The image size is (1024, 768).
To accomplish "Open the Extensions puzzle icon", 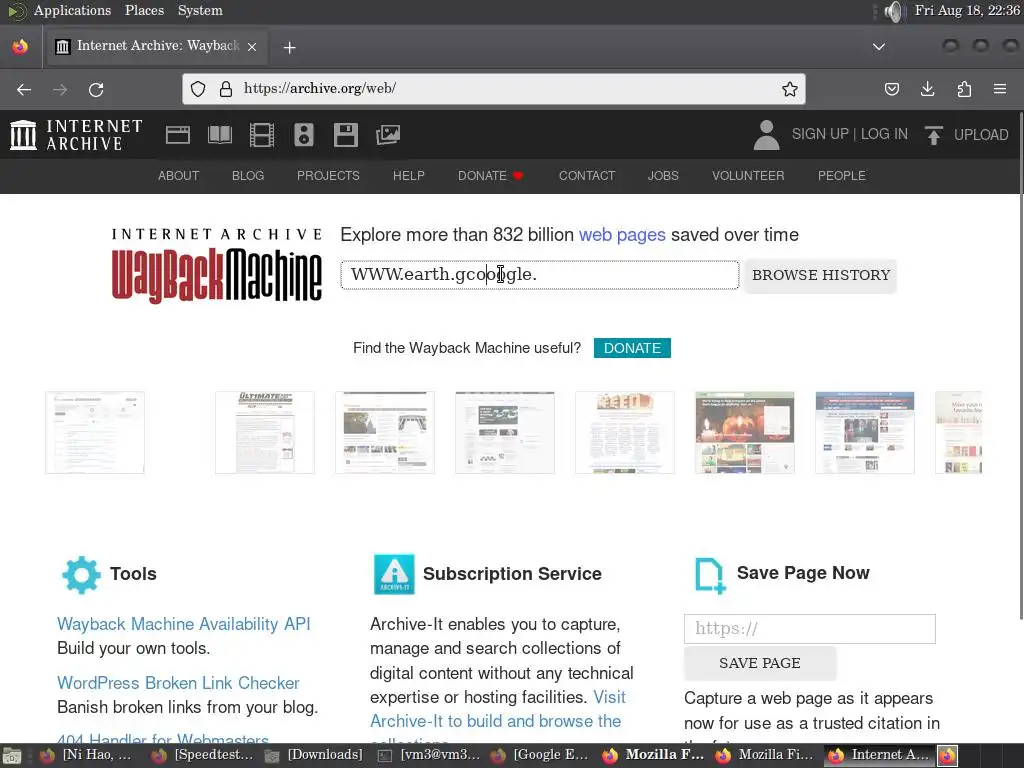I will [x=964, y=89].
